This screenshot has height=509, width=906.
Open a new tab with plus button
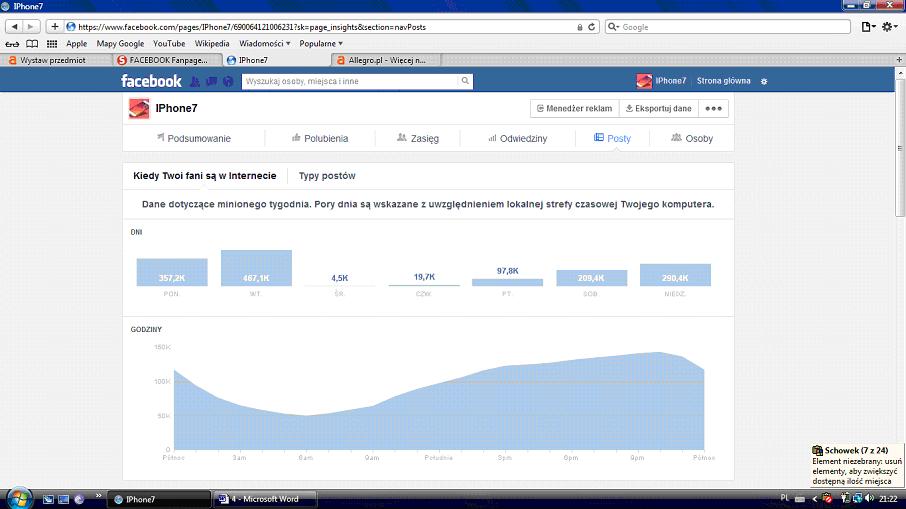tap(899, 60)
